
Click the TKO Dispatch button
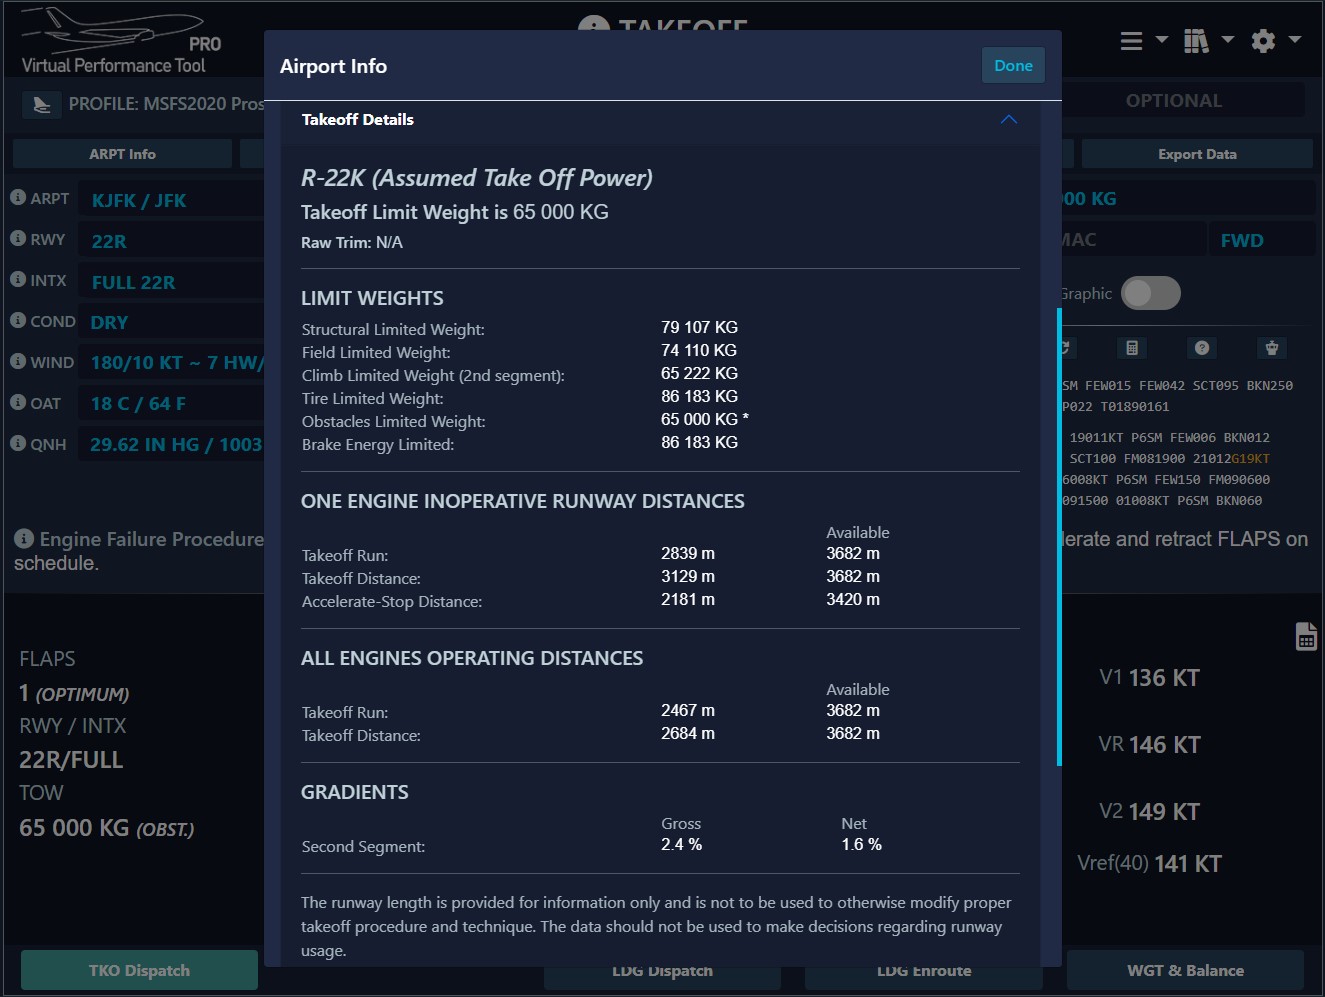click(139, 970)
